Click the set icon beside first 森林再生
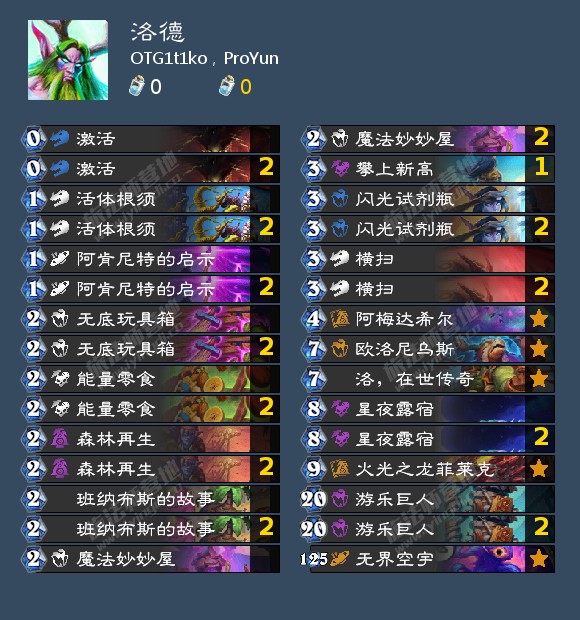 tap(60, 439)
